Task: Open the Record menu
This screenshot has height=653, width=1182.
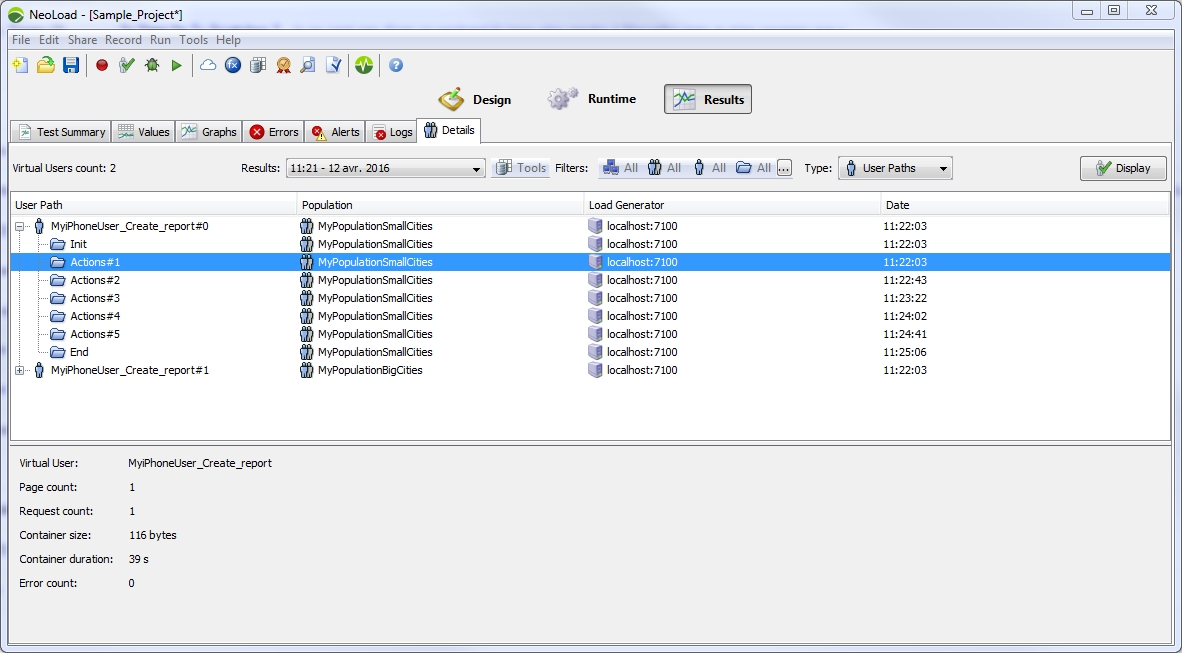Action: (123, 40)
